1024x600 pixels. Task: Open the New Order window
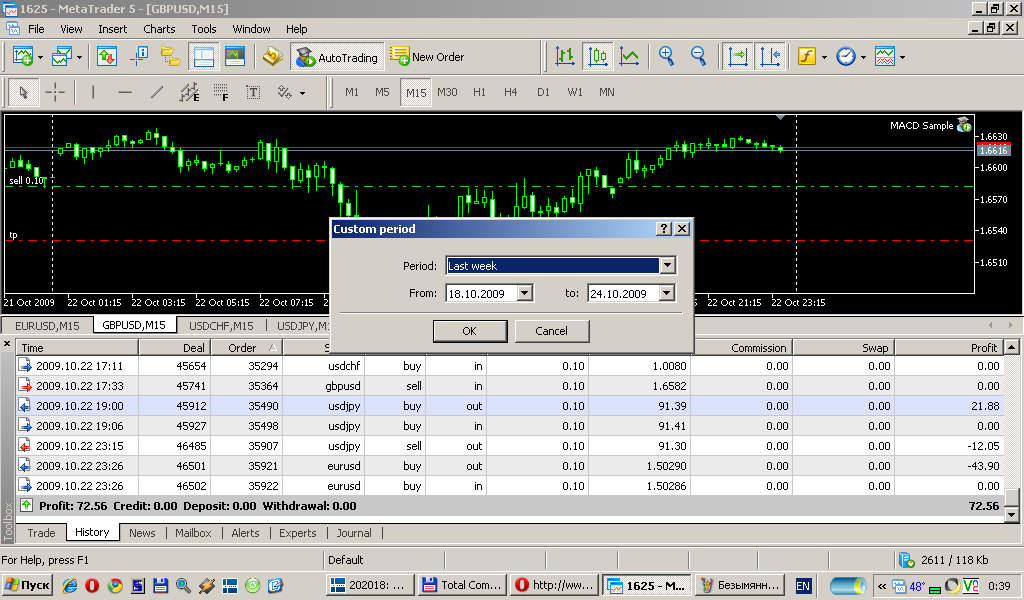[427, 57]
